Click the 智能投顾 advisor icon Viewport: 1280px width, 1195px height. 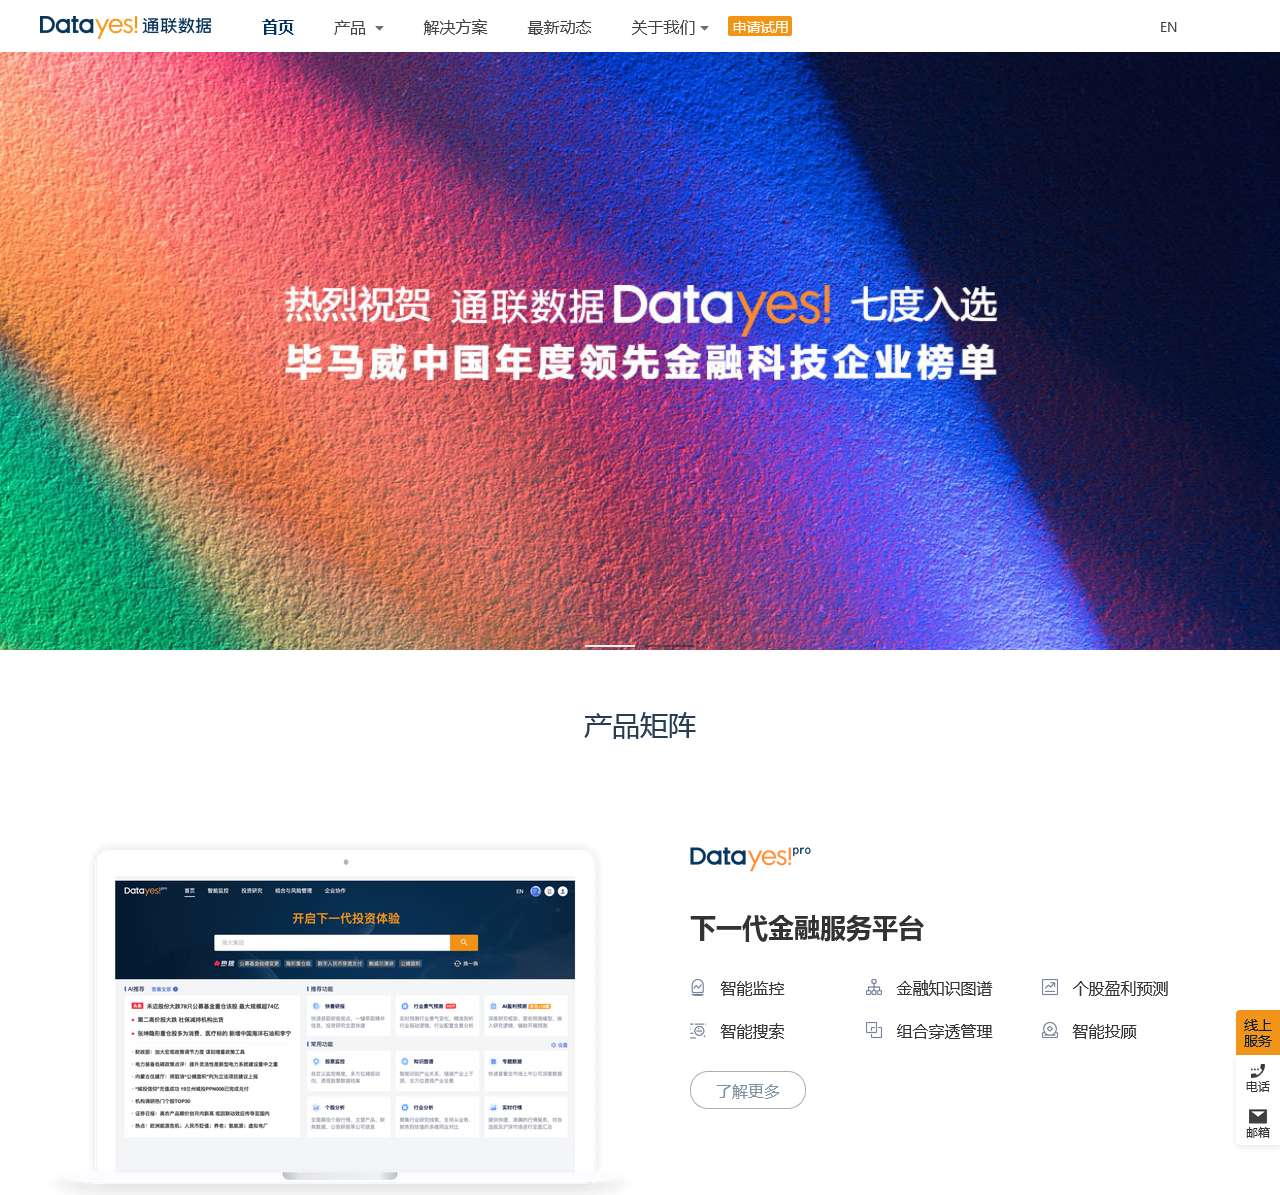pos(1050,1031)
